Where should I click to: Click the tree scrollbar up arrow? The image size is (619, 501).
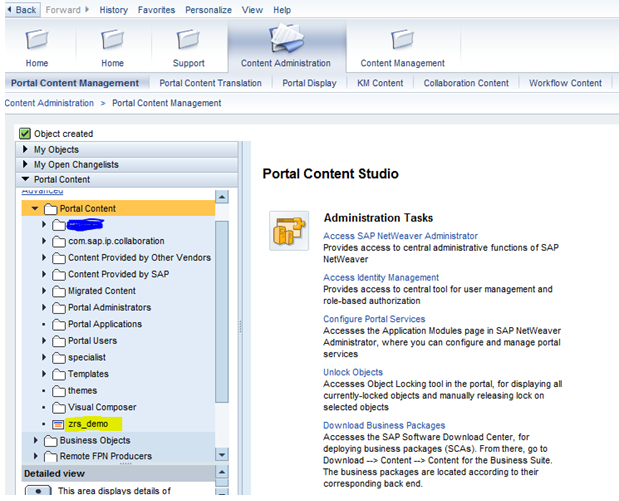click(222, 197)
